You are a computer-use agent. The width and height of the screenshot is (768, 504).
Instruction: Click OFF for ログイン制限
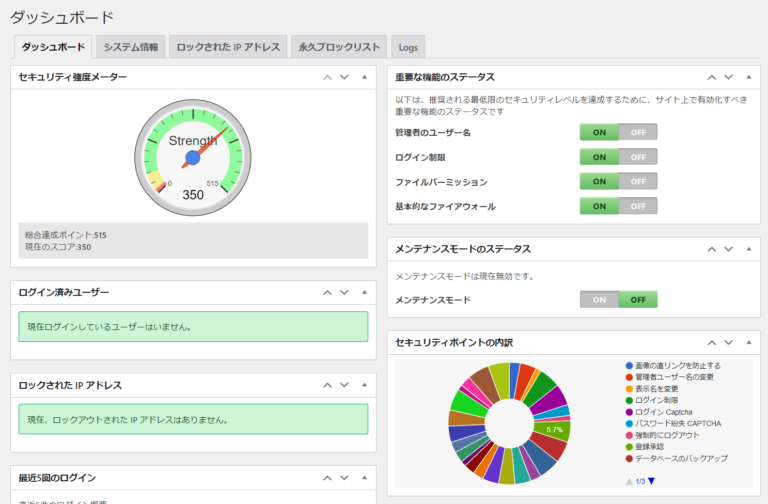click(x=638, y=157)
